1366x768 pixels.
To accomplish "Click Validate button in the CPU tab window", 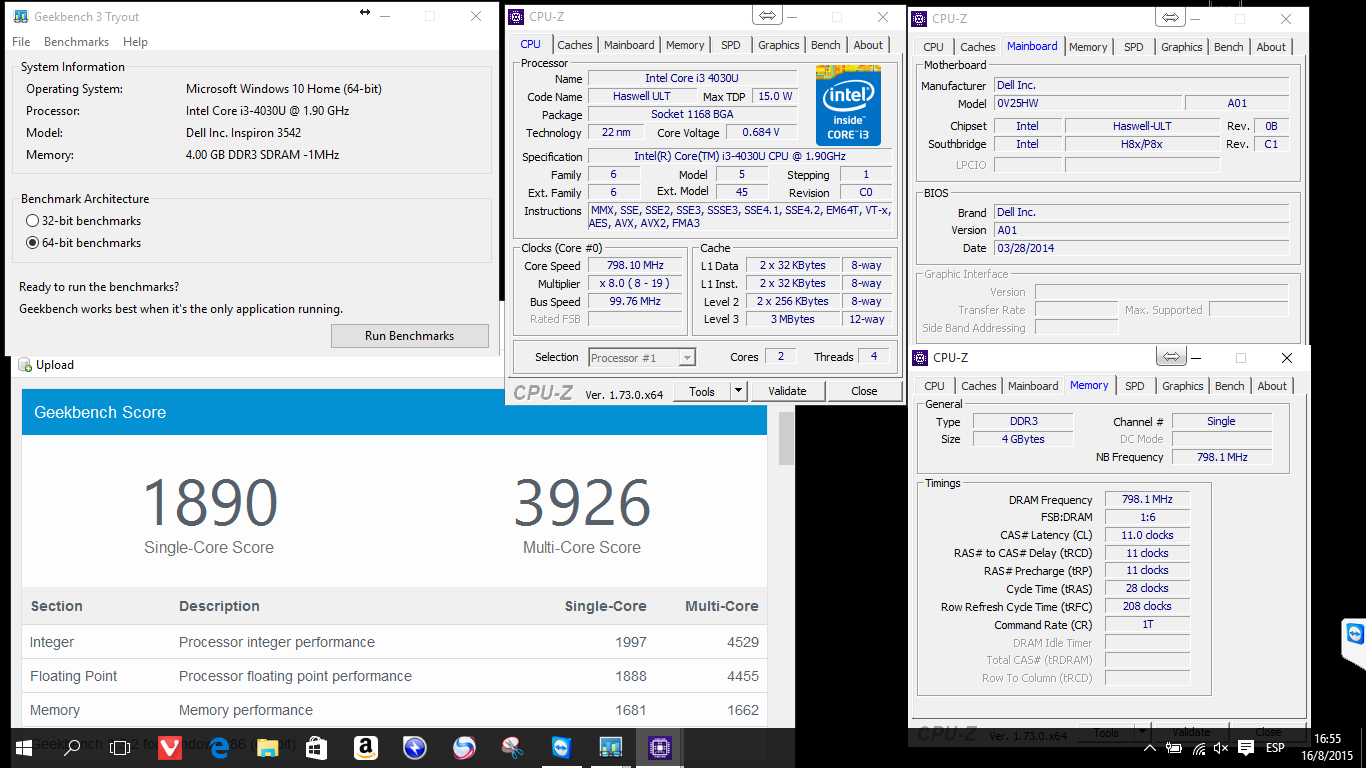I will pyautogui.click(x=787, y=391).
